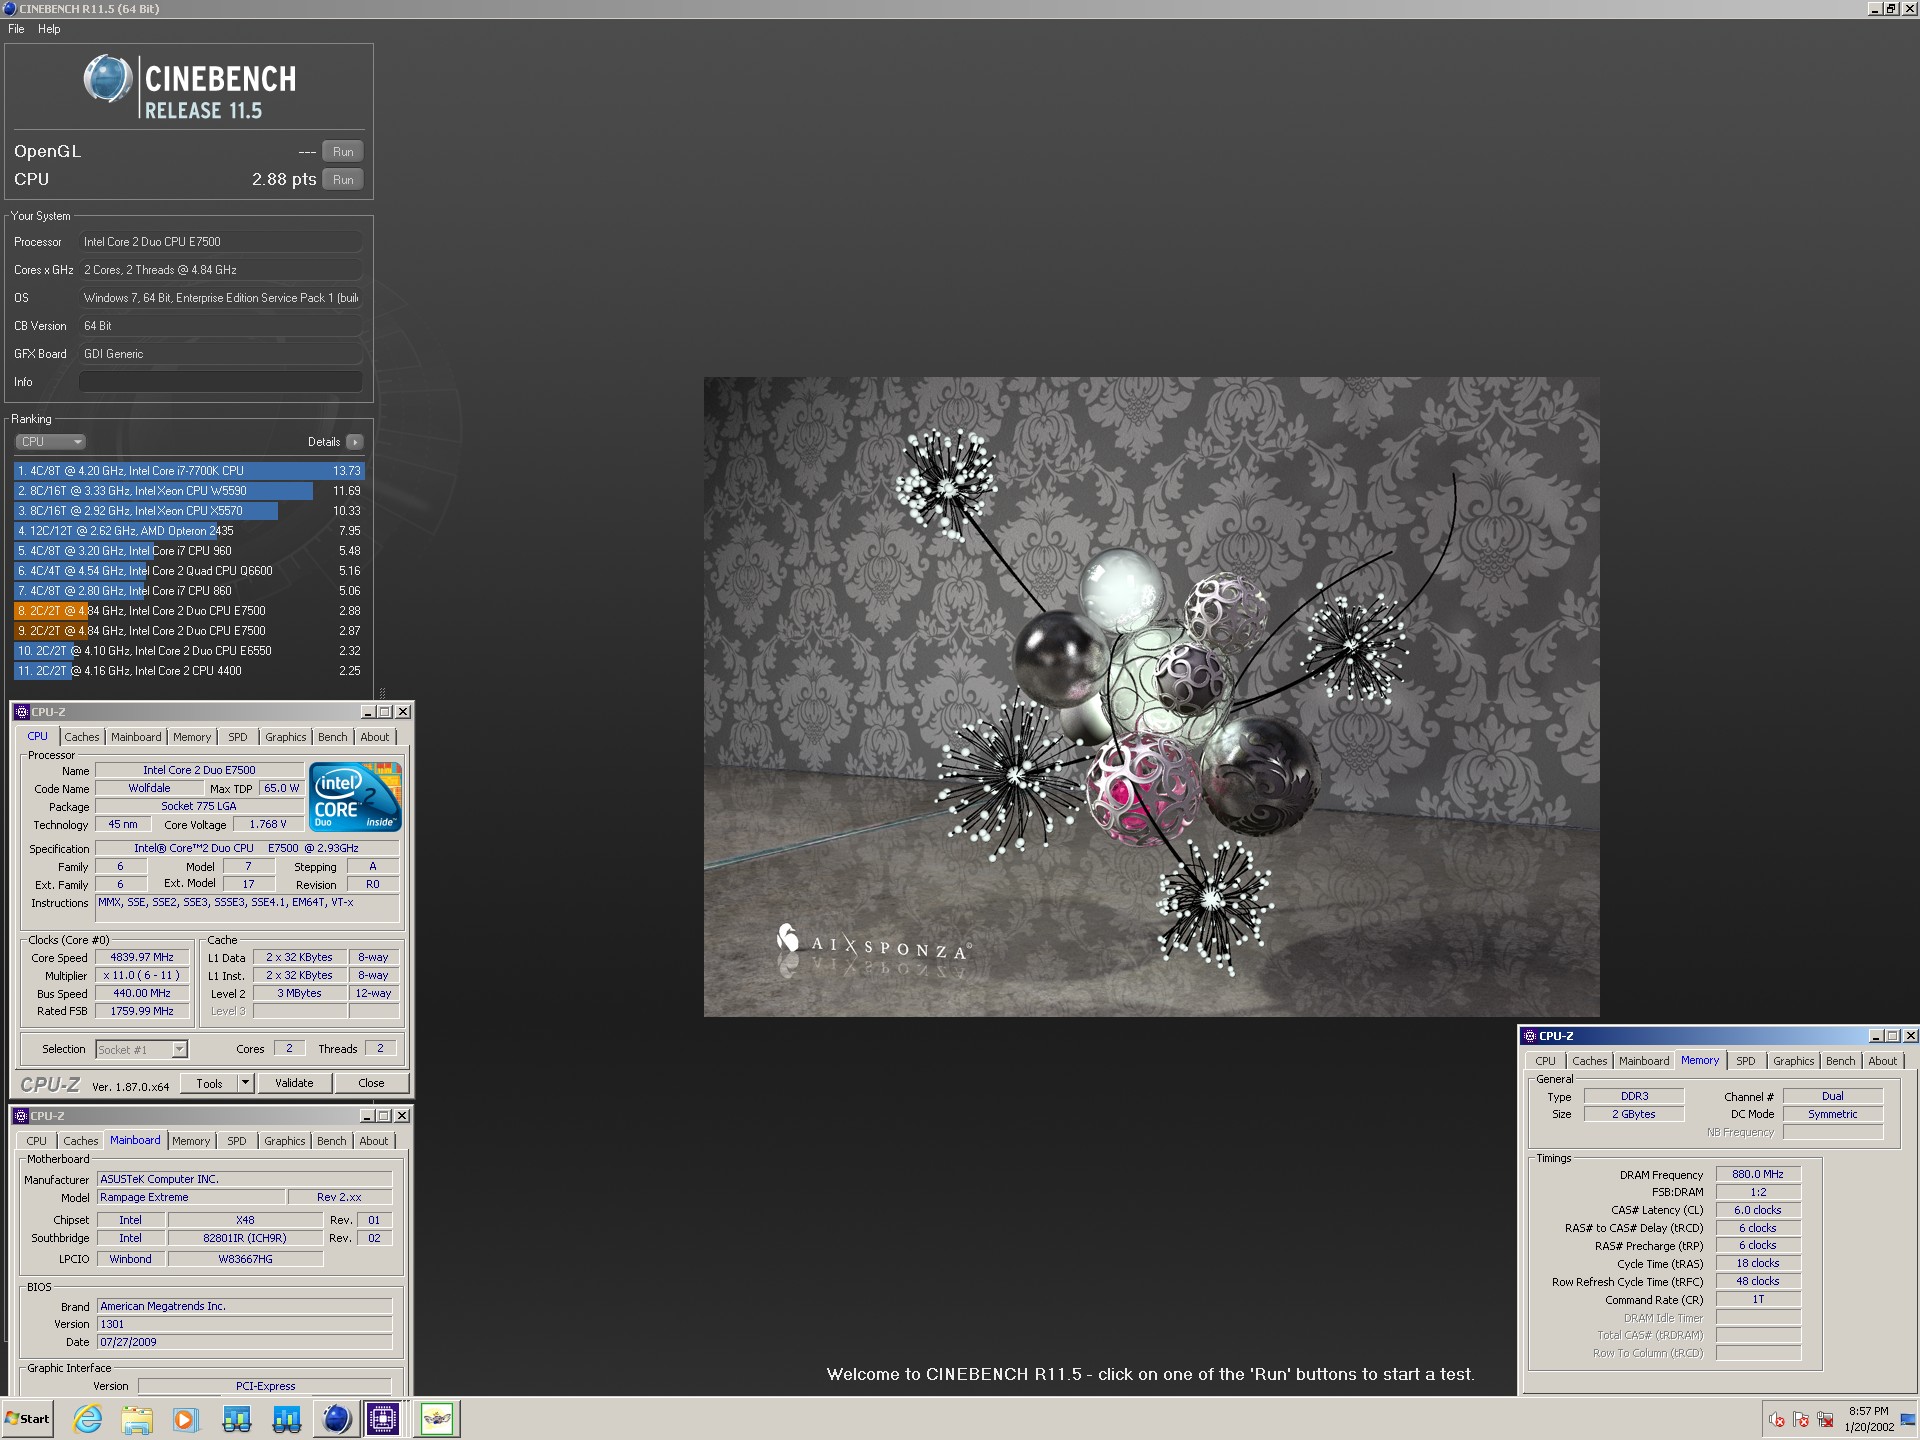Viewport: 1920px width, 1440px height.
Task: Click the muted volume tray icon
Action: [x=1777, y=1419]
